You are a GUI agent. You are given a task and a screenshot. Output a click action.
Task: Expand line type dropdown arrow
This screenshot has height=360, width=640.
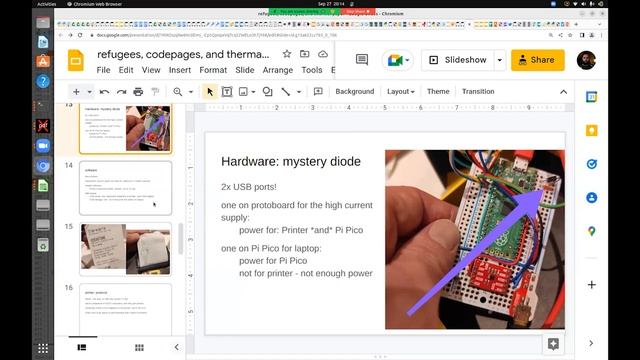click(299, 92)
